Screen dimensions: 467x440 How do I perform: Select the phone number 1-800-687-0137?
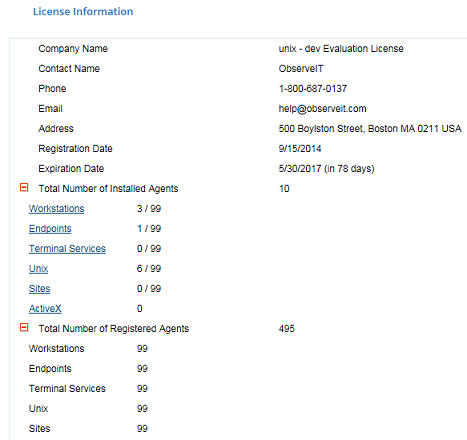click(x=313, y=89)
